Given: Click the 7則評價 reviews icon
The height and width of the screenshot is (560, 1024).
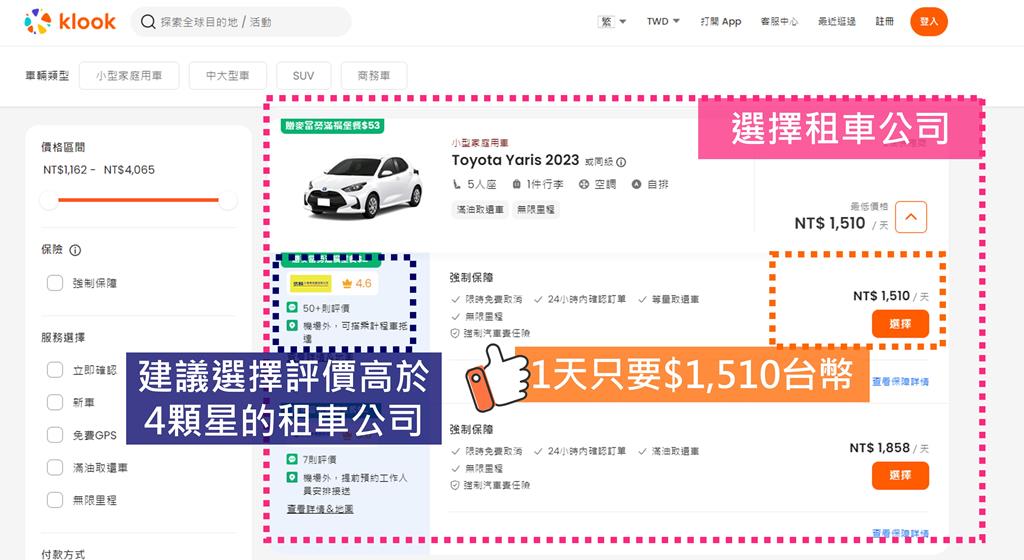Looking at the screenshot, I should (x=293, y=459).
